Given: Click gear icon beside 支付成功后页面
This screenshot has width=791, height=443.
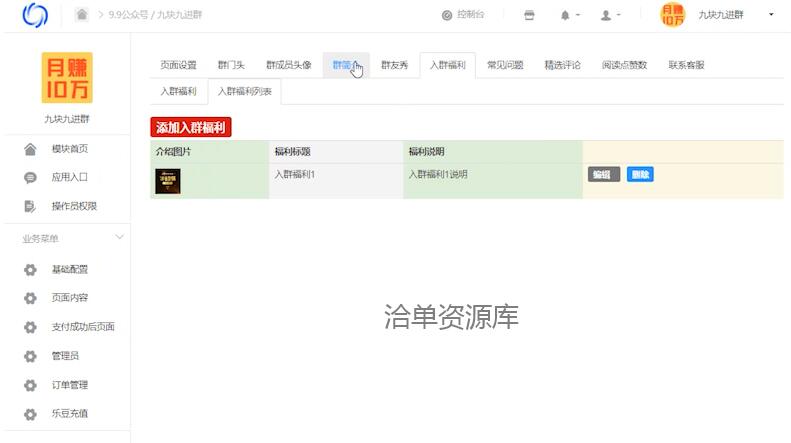Looking at the screenshot, I should pos(30,327).
